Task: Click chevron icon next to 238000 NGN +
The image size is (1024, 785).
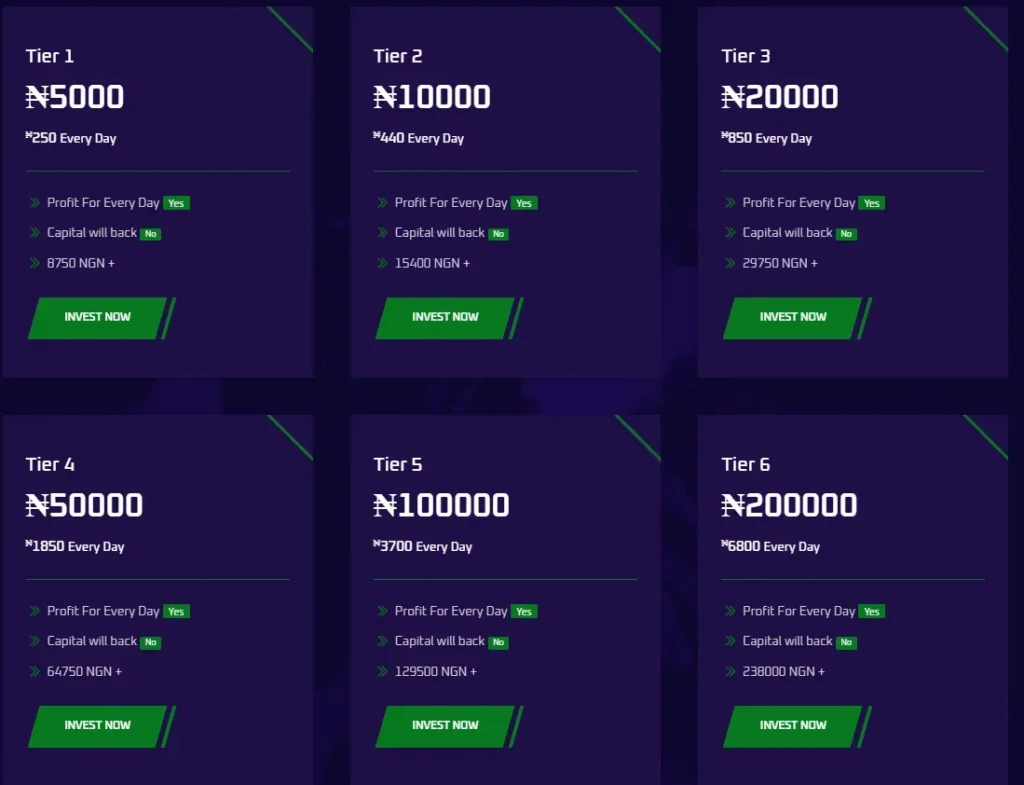Action: click(x=731, y=672)
